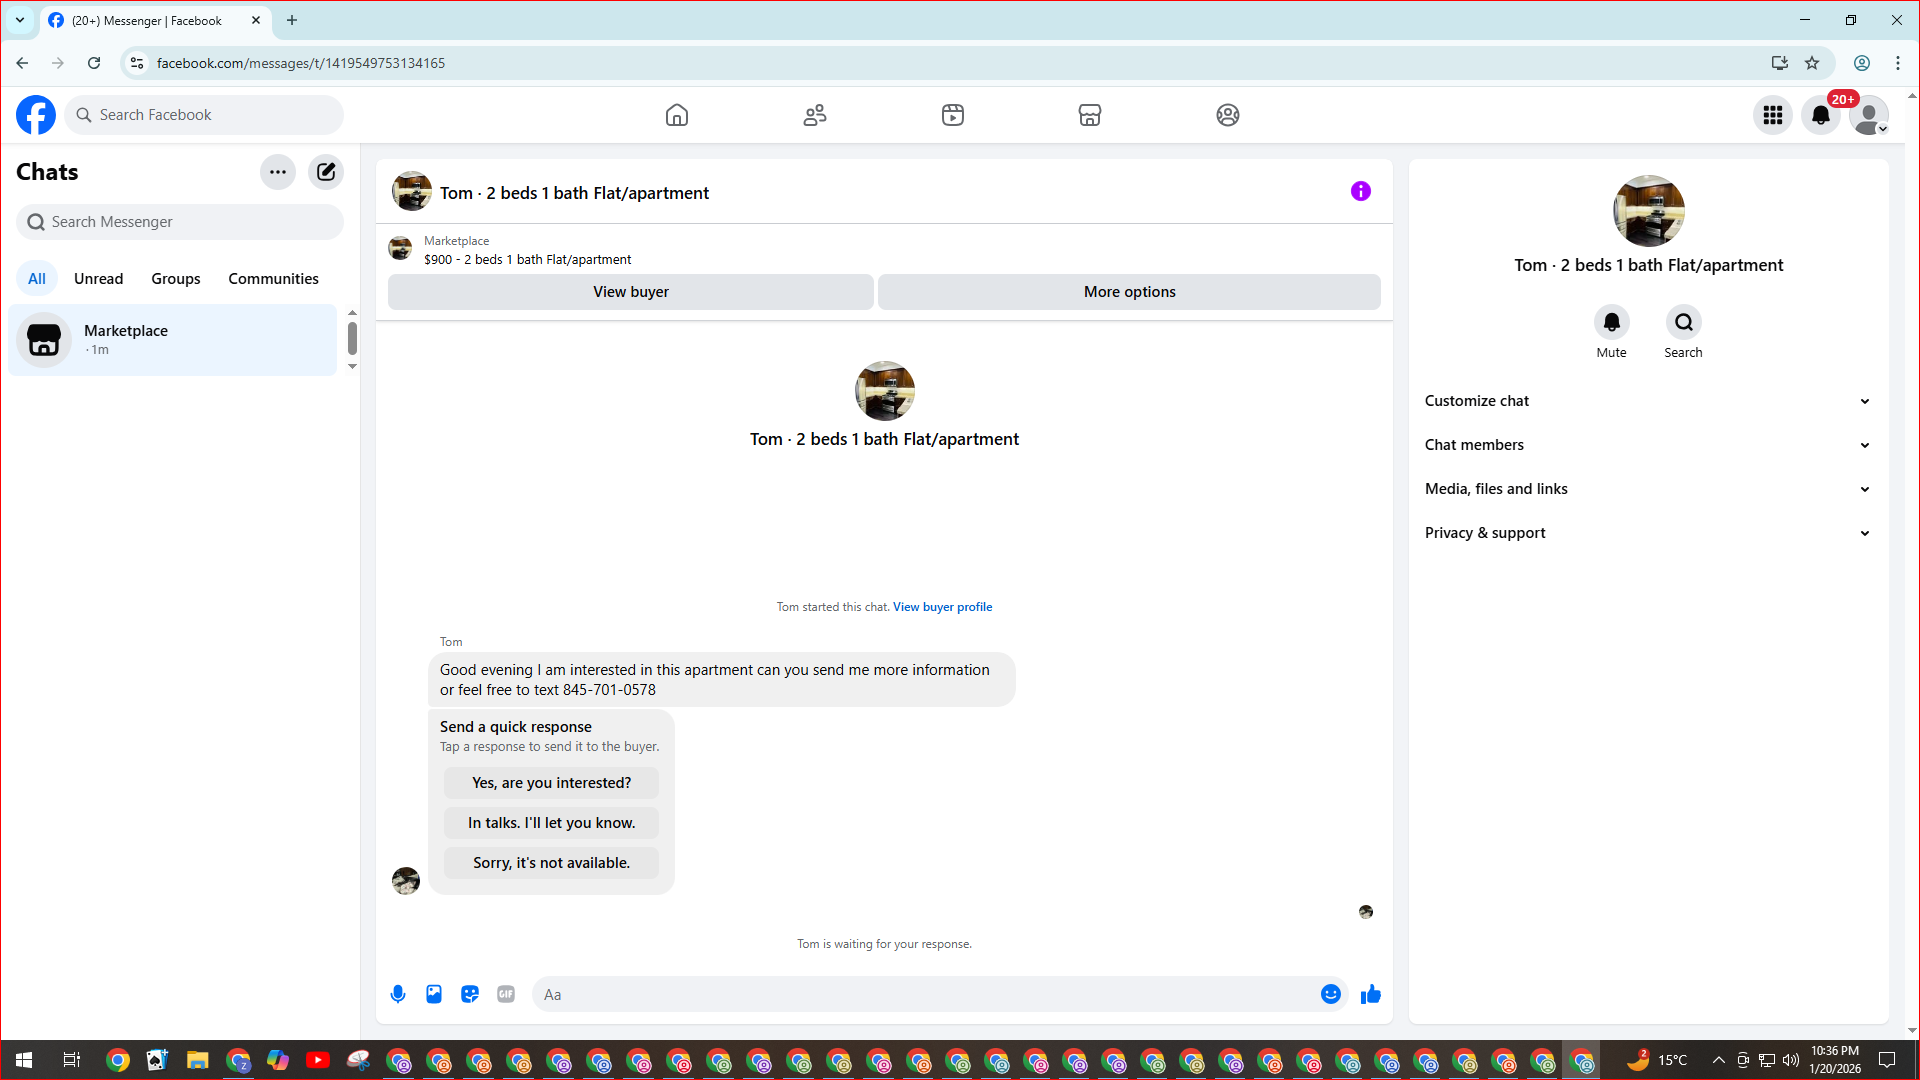The image size is (1920, 1080).
Task: Open the Marketplace icon in top navigation
Action: [1090, 115]
